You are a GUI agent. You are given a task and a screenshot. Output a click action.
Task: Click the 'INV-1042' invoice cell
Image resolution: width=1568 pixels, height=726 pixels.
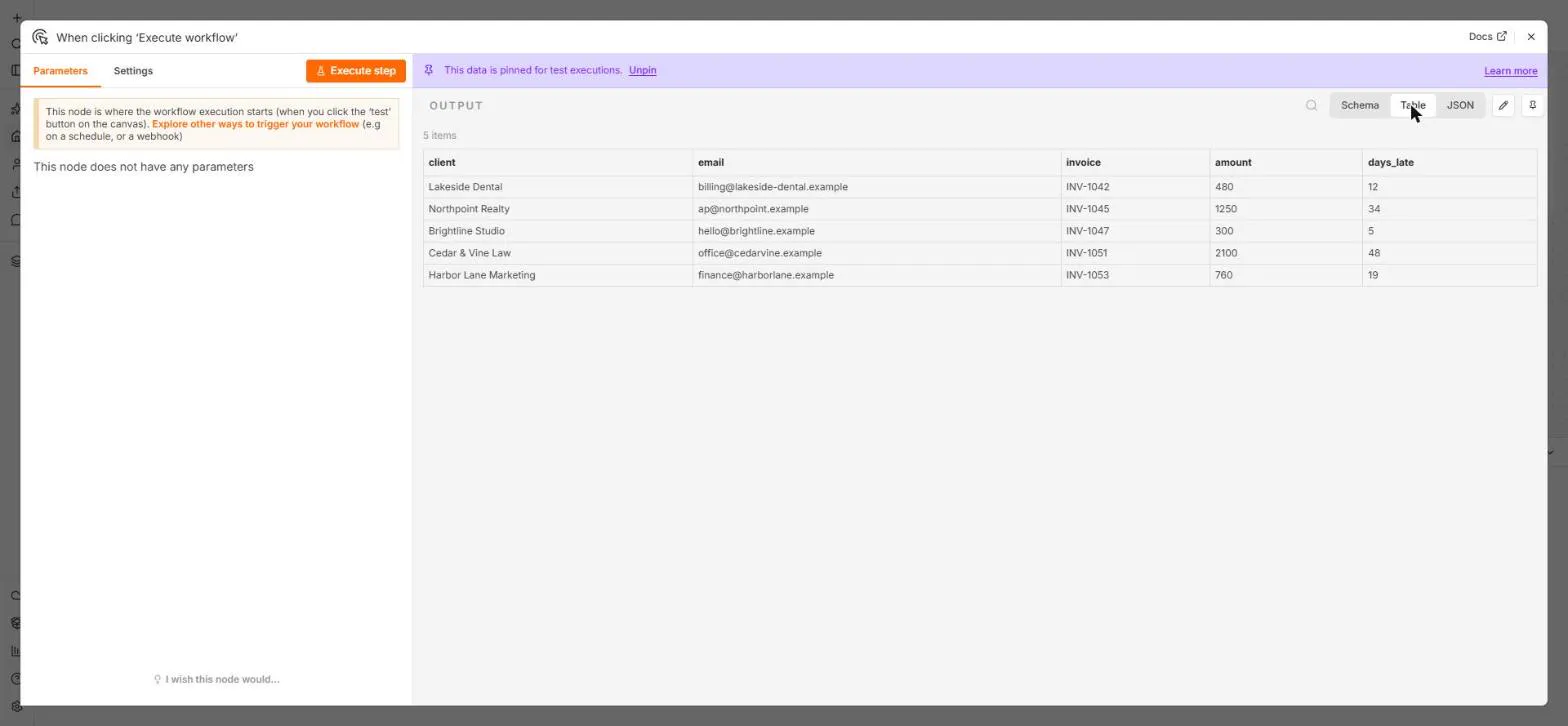tap(1135, 187)
